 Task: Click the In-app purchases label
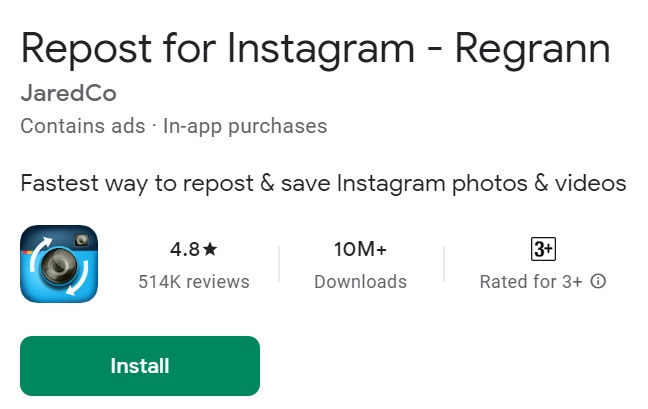245,127
